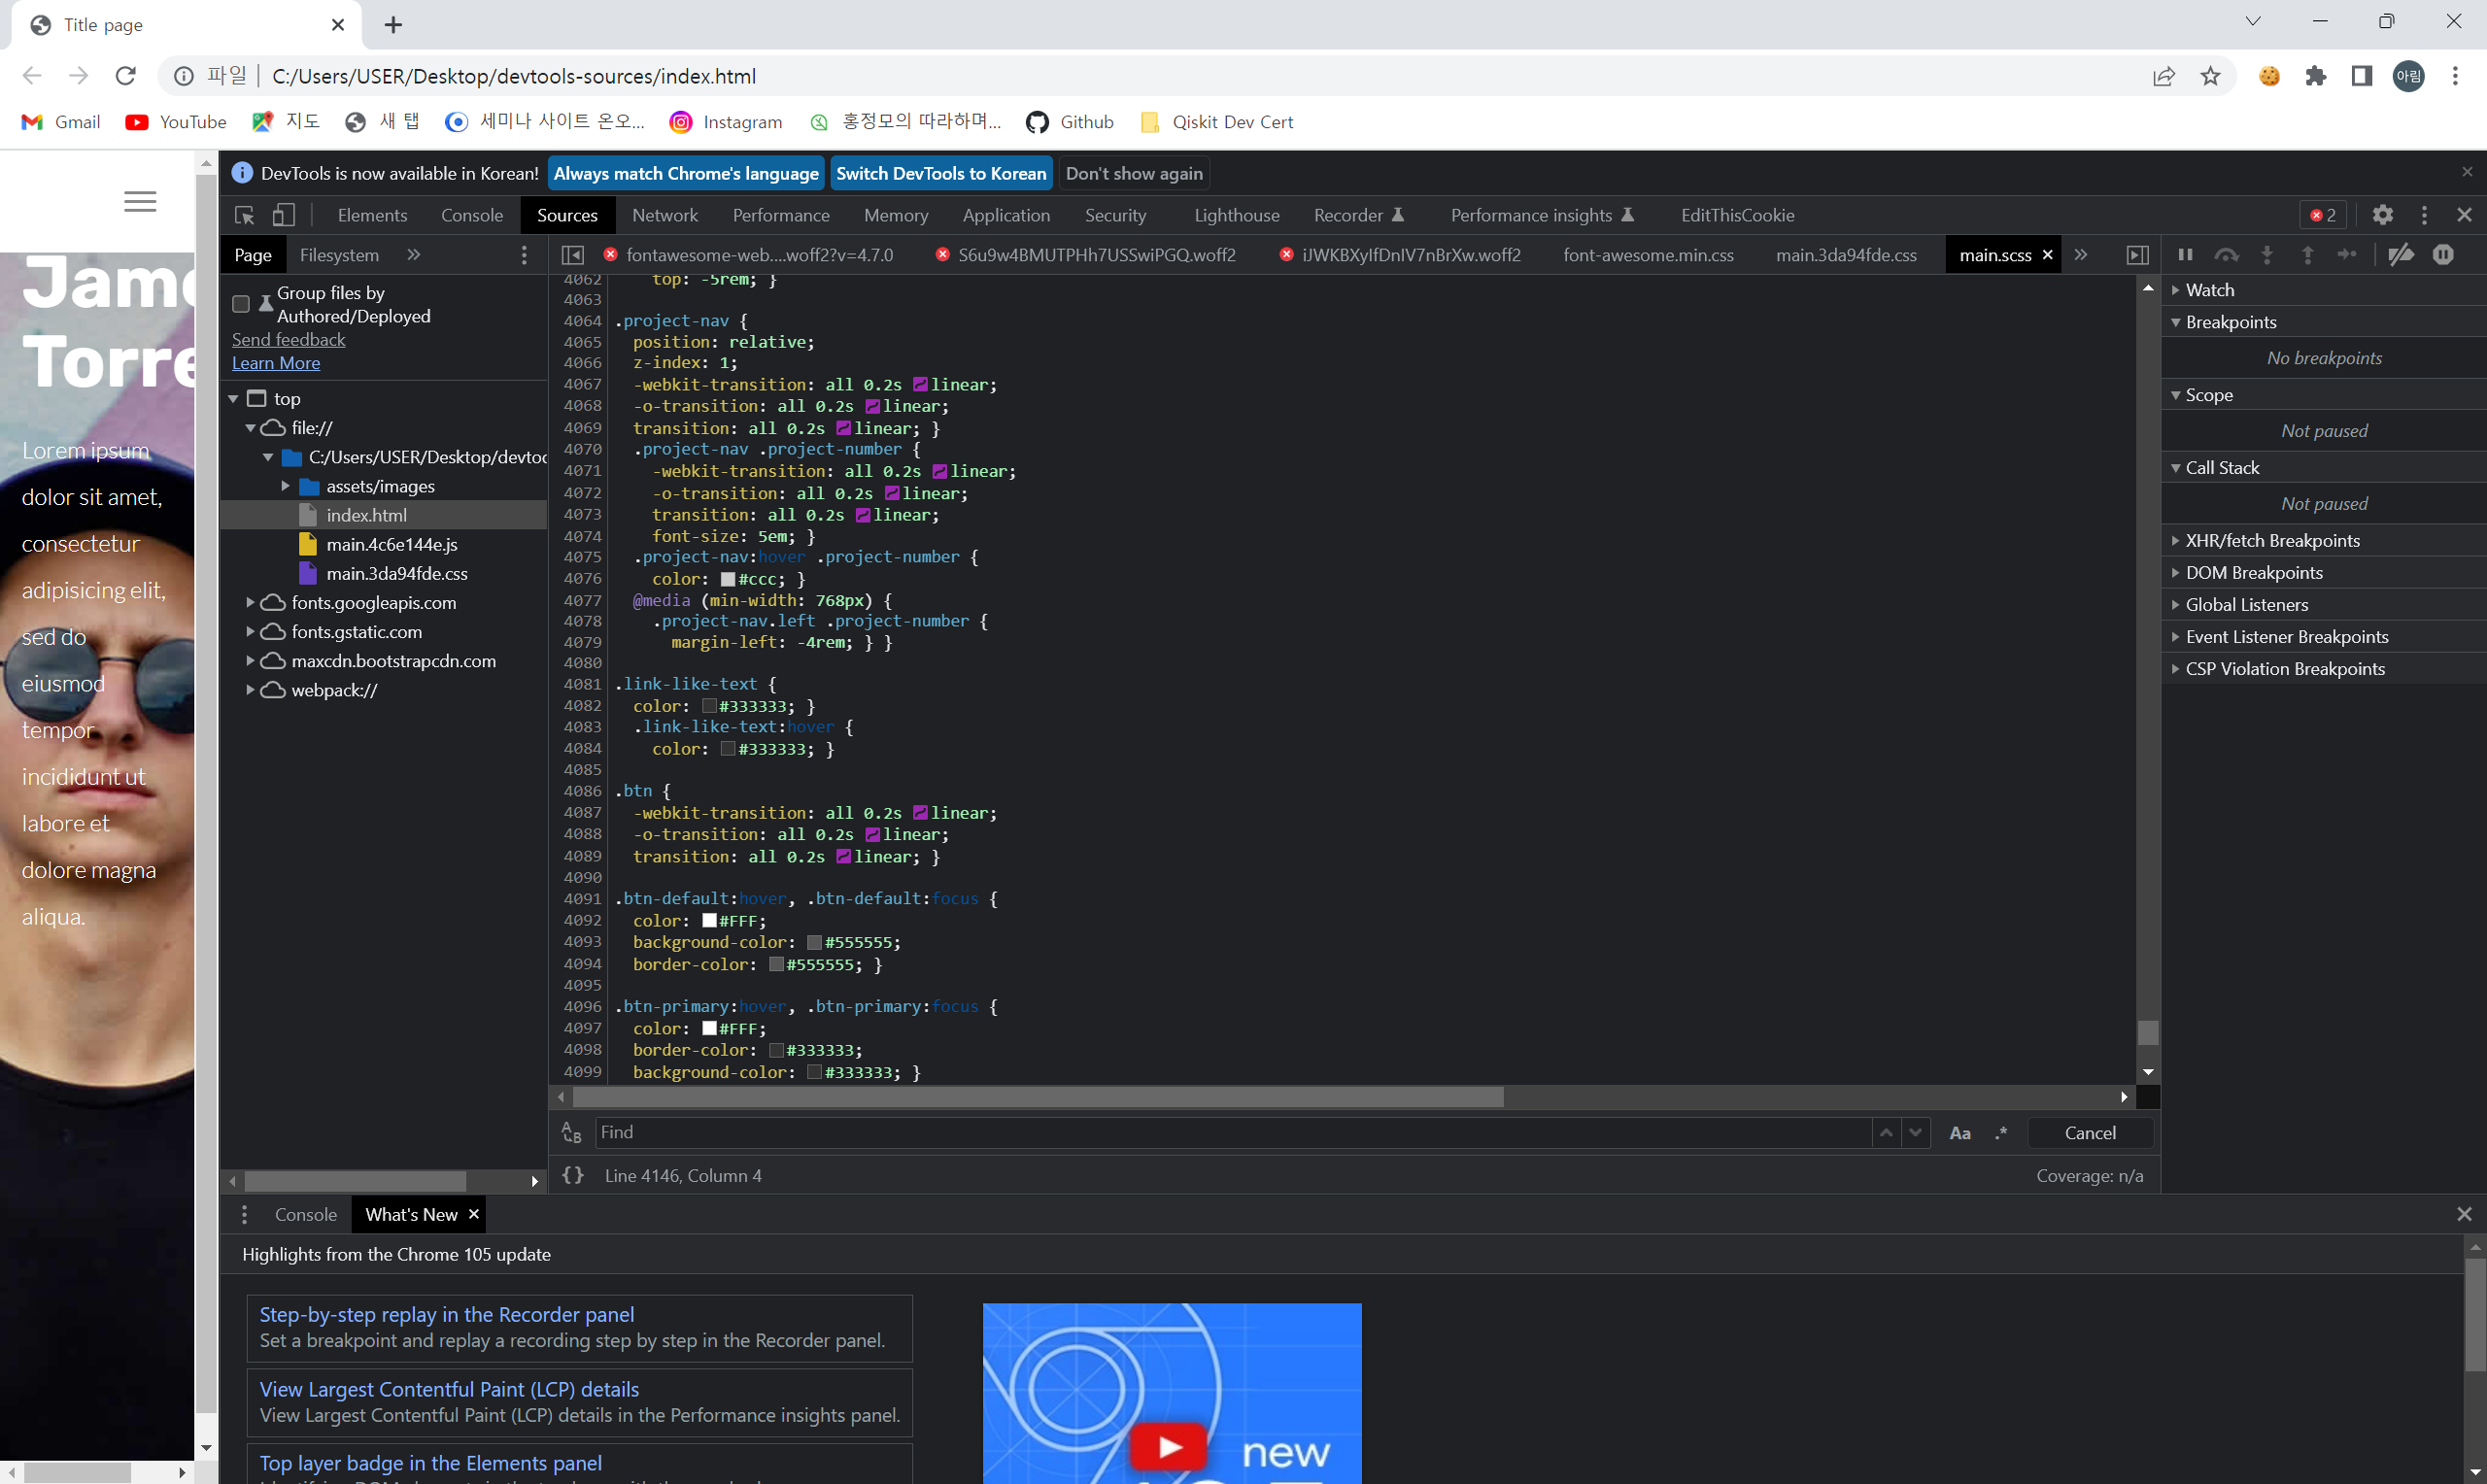Image resolution: width=2487 pixels, height=1484 pixels.
Task: Open the Chrome extensions puzzle icon
Action: (x=2316, y=76)
